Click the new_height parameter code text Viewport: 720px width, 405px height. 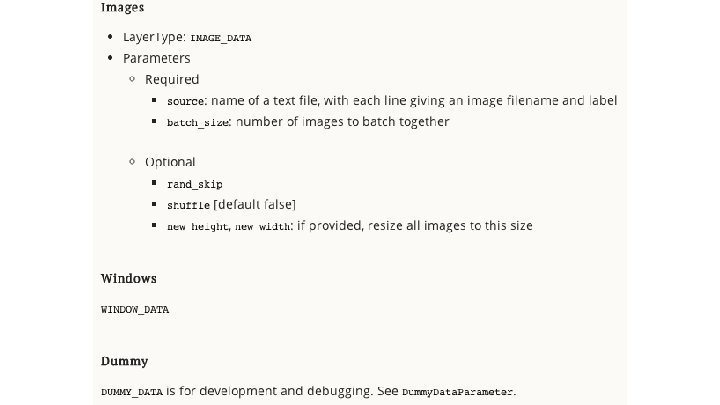(197, 226)
